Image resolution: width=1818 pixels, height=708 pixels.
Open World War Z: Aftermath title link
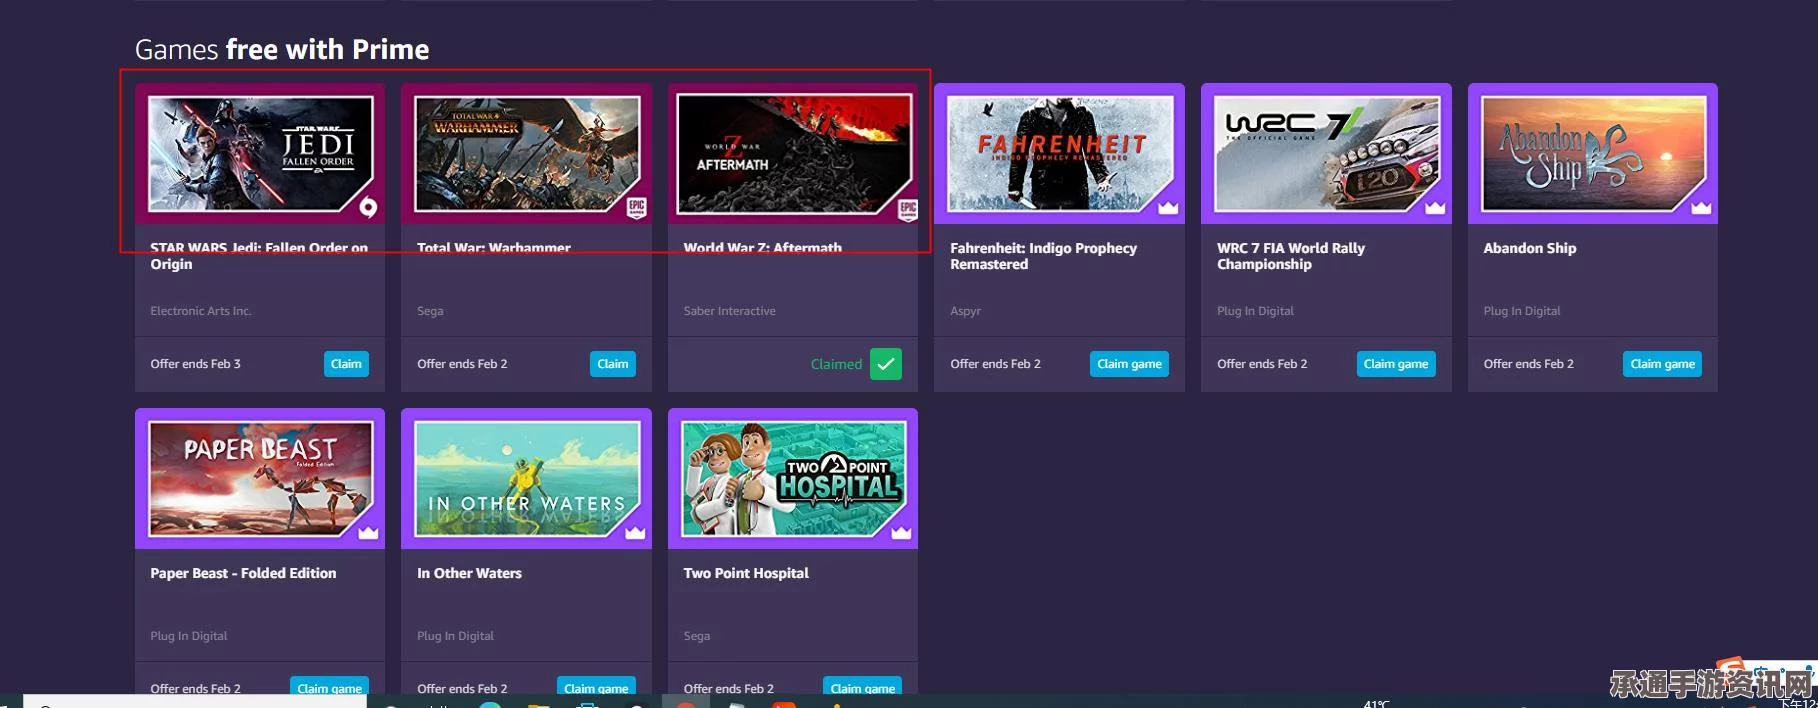pyautogui.click(x=762, y=248)
